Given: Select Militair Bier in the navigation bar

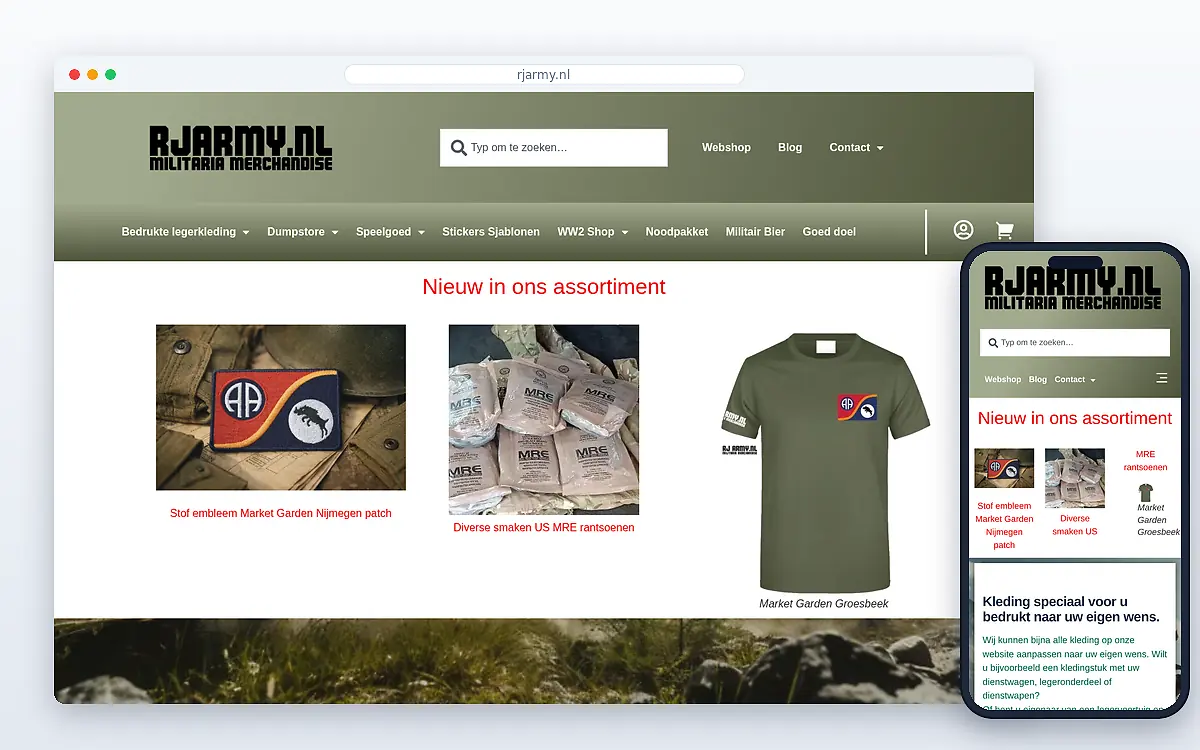Looking at the screenshot, I should [x=755, y=232].
